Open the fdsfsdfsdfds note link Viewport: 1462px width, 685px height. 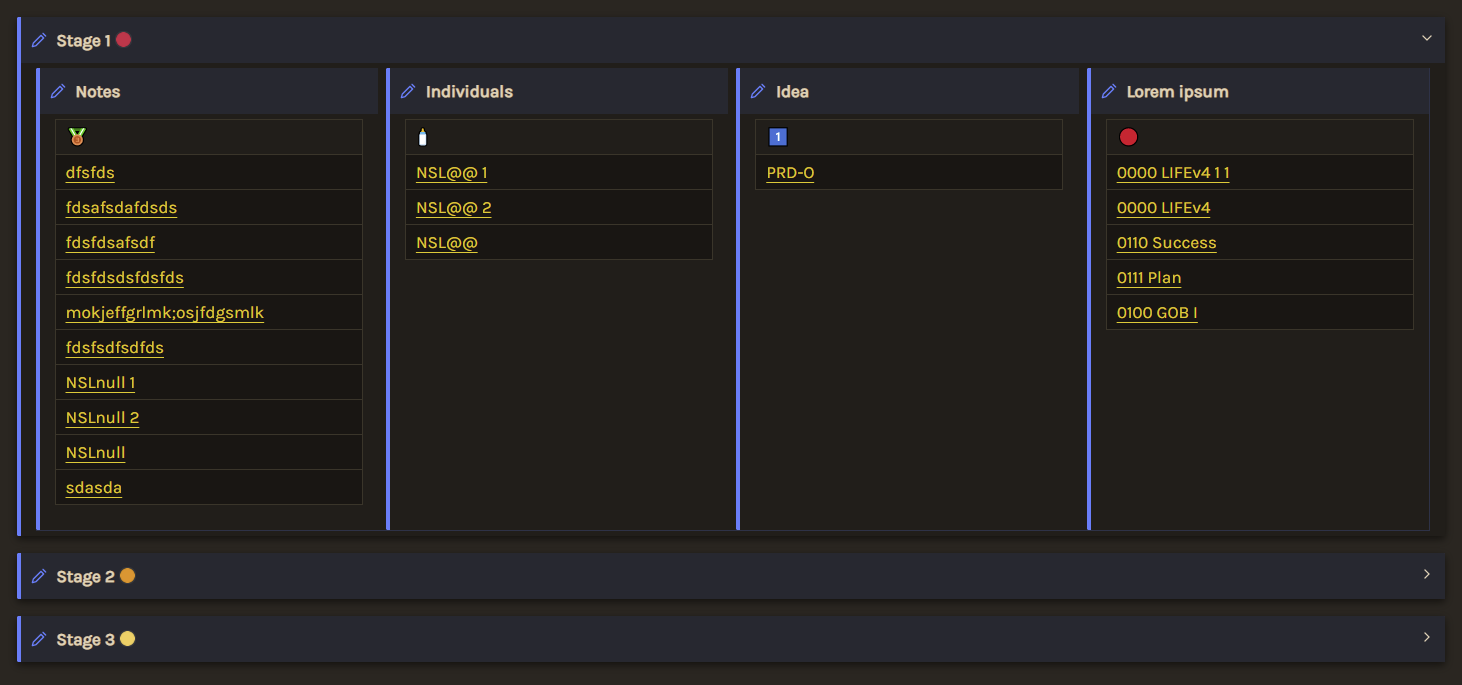(x=115, y=348)
